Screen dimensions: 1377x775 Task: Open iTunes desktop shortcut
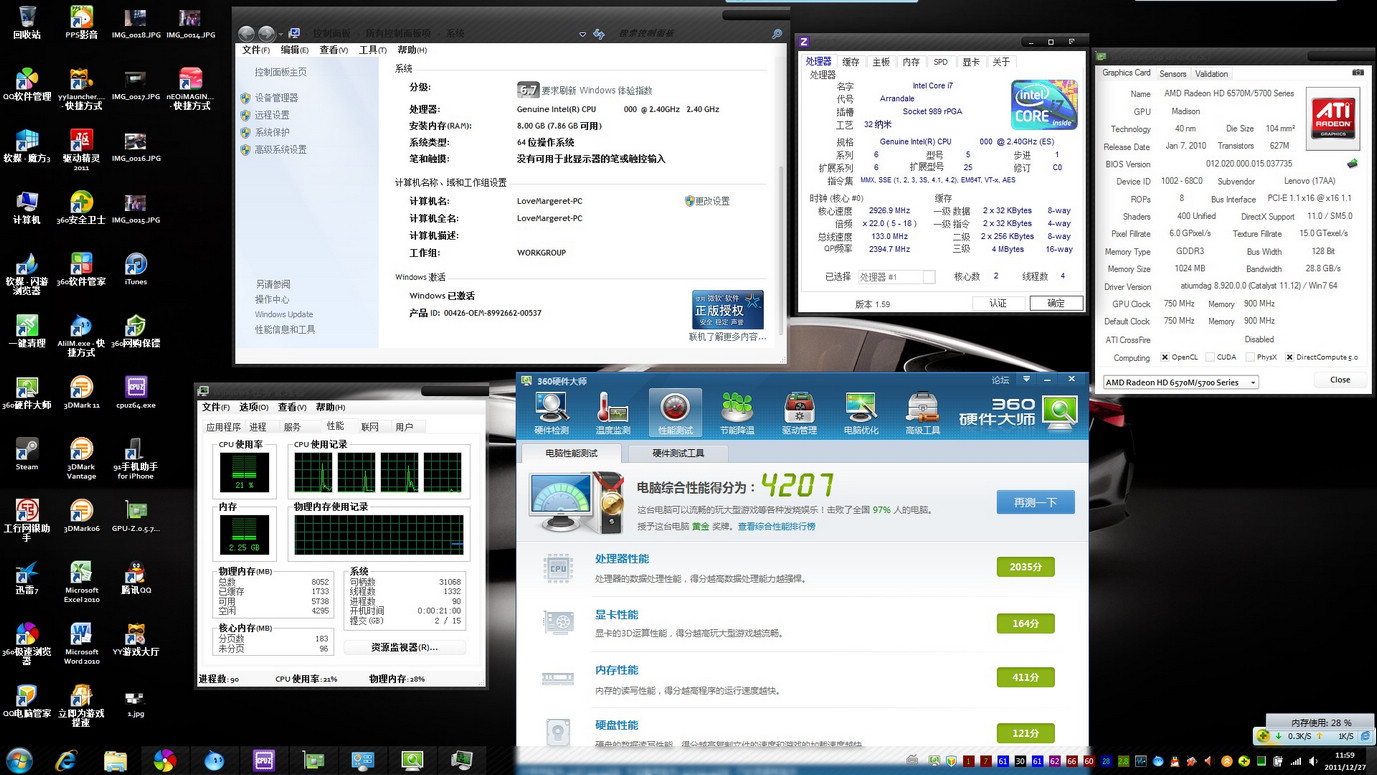pos(136,269)
